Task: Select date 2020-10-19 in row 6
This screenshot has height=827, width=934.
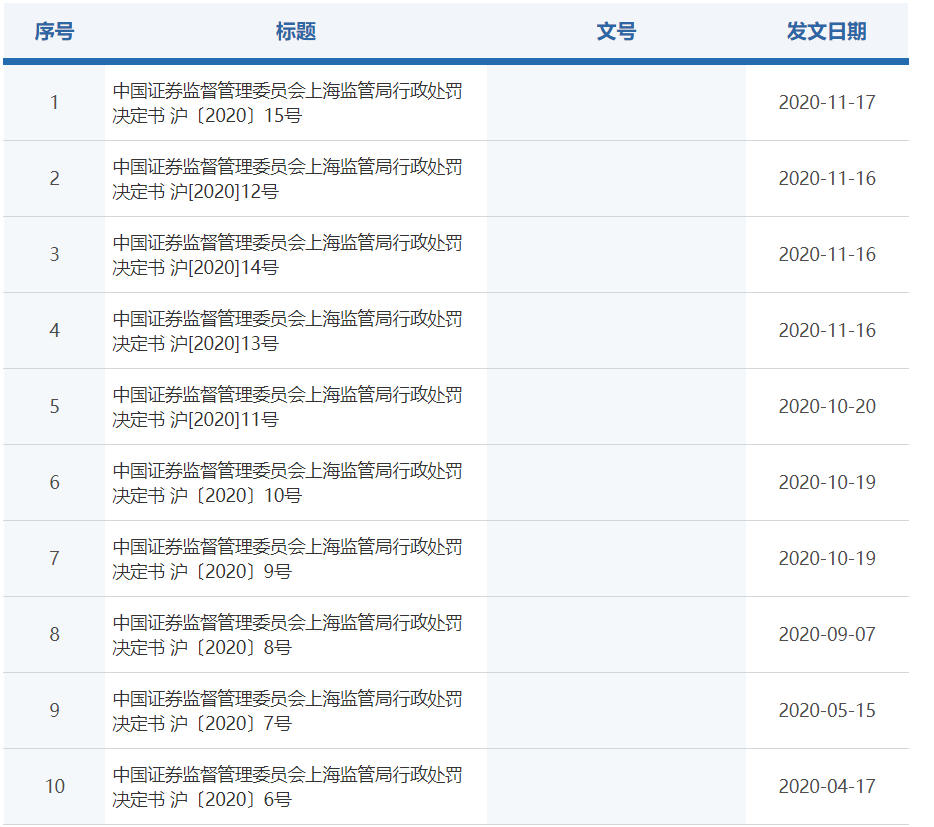Action: coord(827,482)
